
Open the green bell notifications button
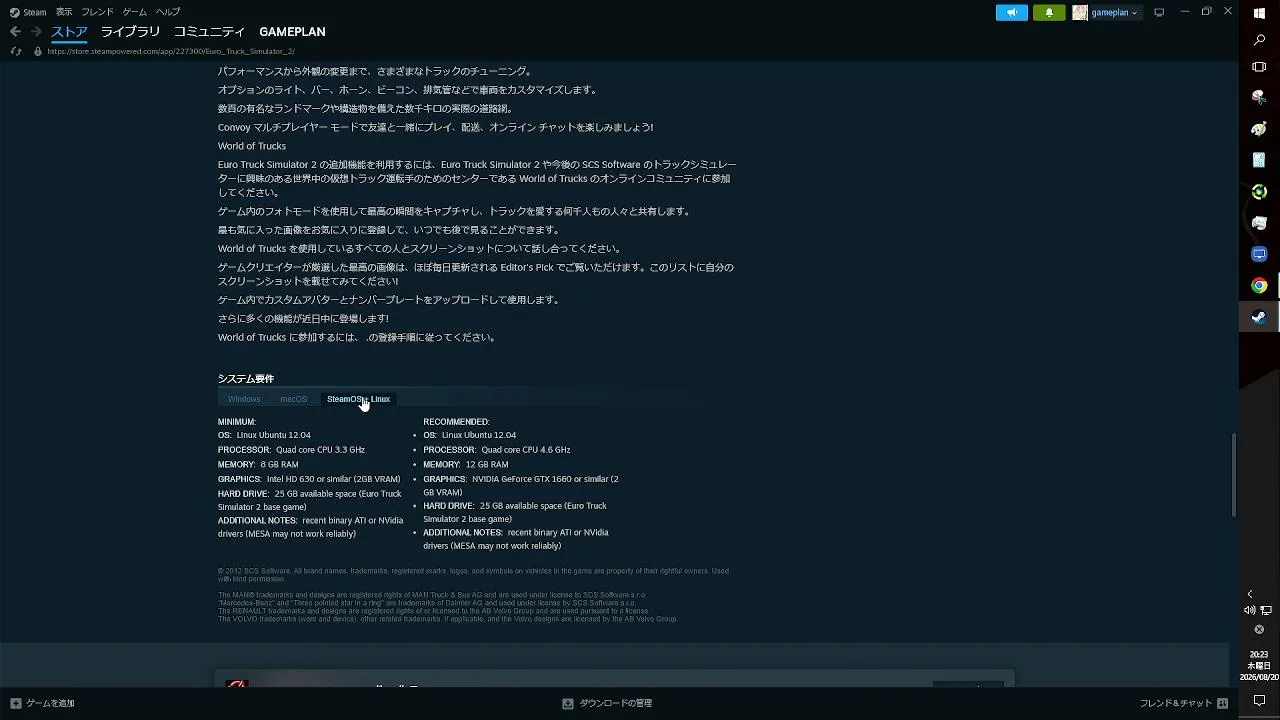click(x=1049, y=13)
